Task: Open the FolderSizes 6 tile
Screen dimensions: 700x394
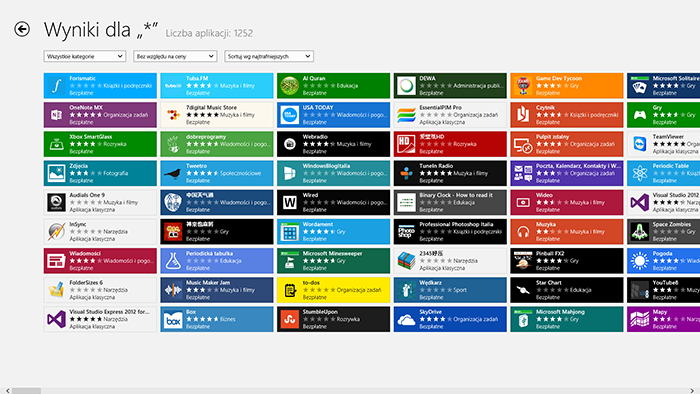Action: pos(100,290)
